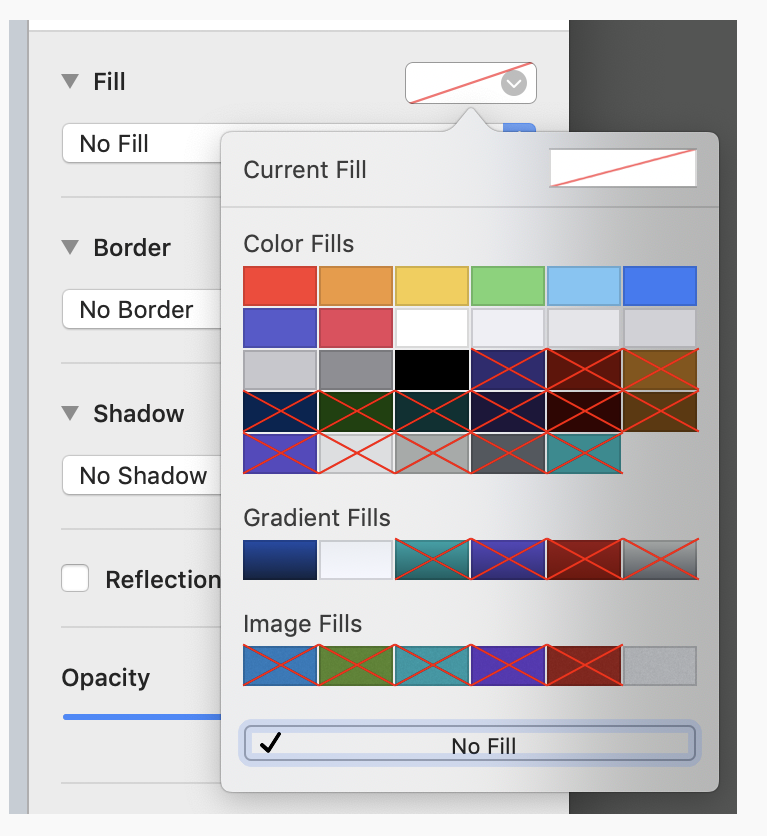
Task: Choose the white color fill swatch
Action: (432, 328)
